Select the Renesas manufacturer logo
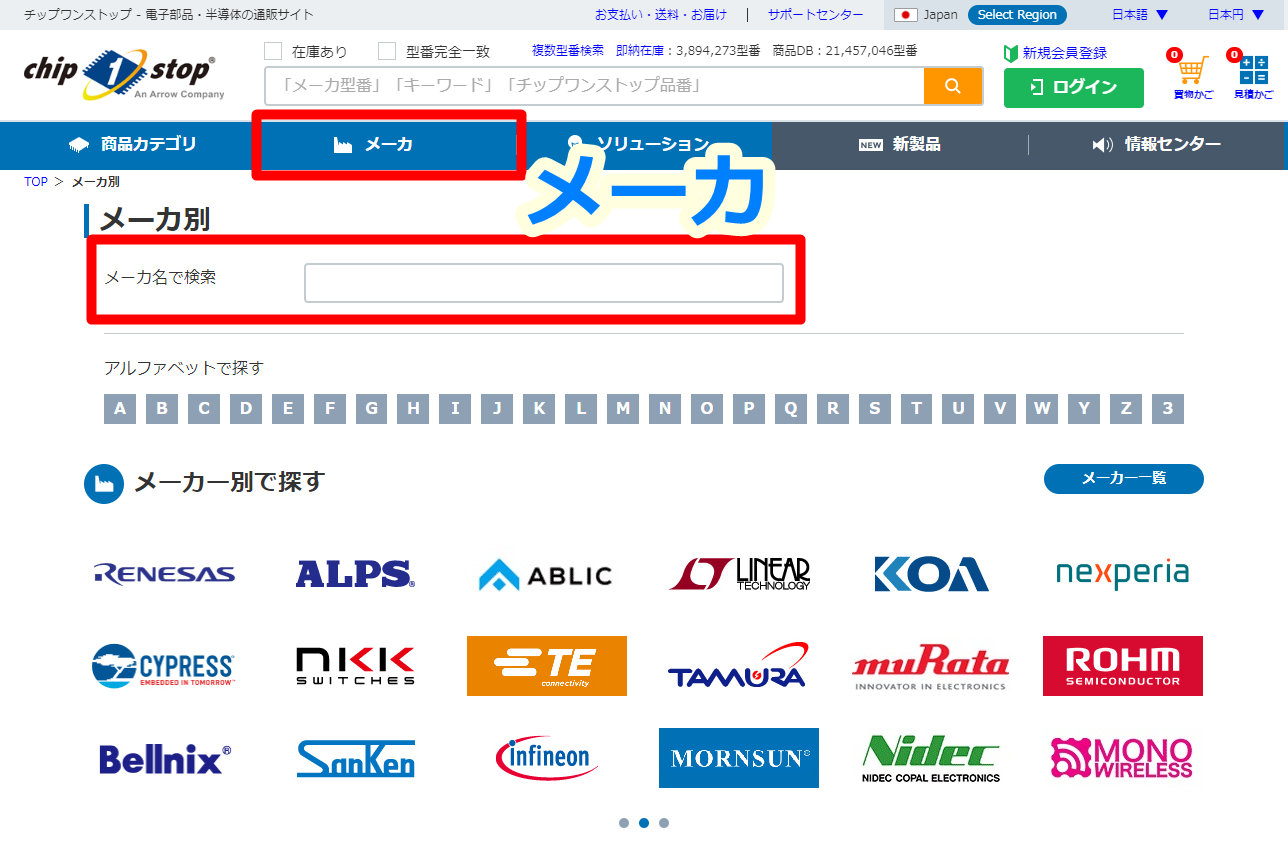This screenshot has width=1288, height=859. (x=164, y=574)
